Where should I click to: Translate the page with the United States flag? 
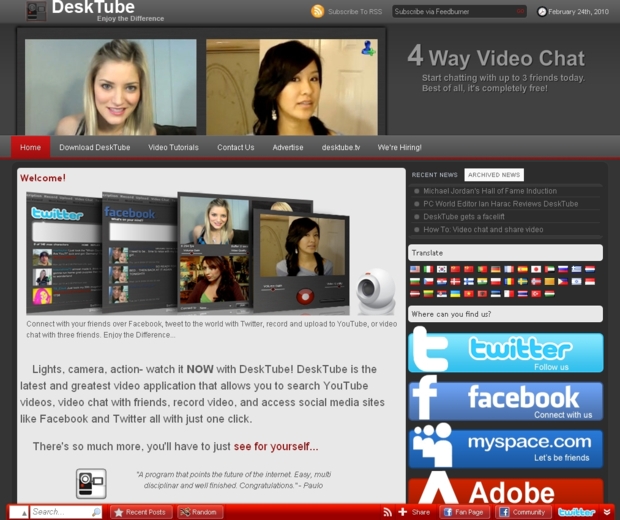click(415, 269)
